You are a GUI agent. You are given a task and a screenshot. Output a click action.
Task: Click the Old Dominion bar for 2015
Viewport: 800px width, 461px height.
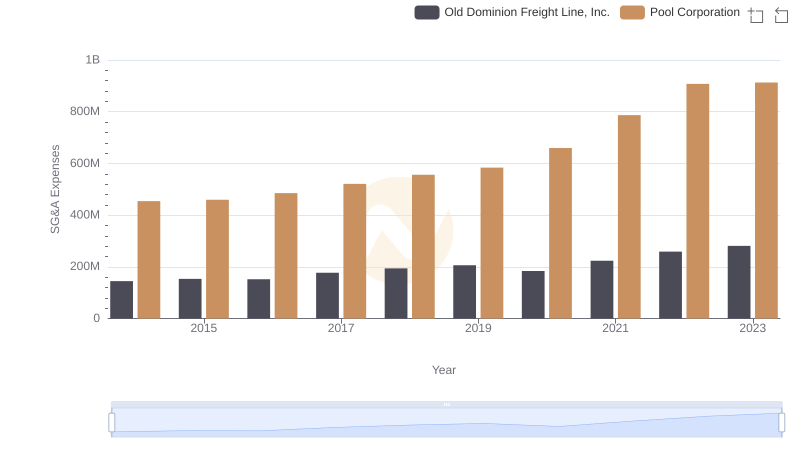pyautogui.click(x=190, y=299)
